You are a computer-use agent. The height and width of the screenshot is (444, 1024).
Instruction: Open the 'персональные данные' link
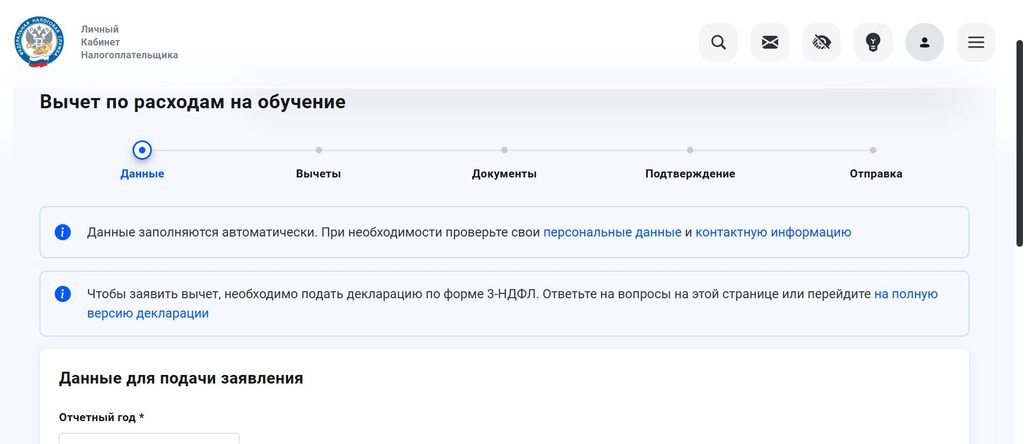click(613, 232)
